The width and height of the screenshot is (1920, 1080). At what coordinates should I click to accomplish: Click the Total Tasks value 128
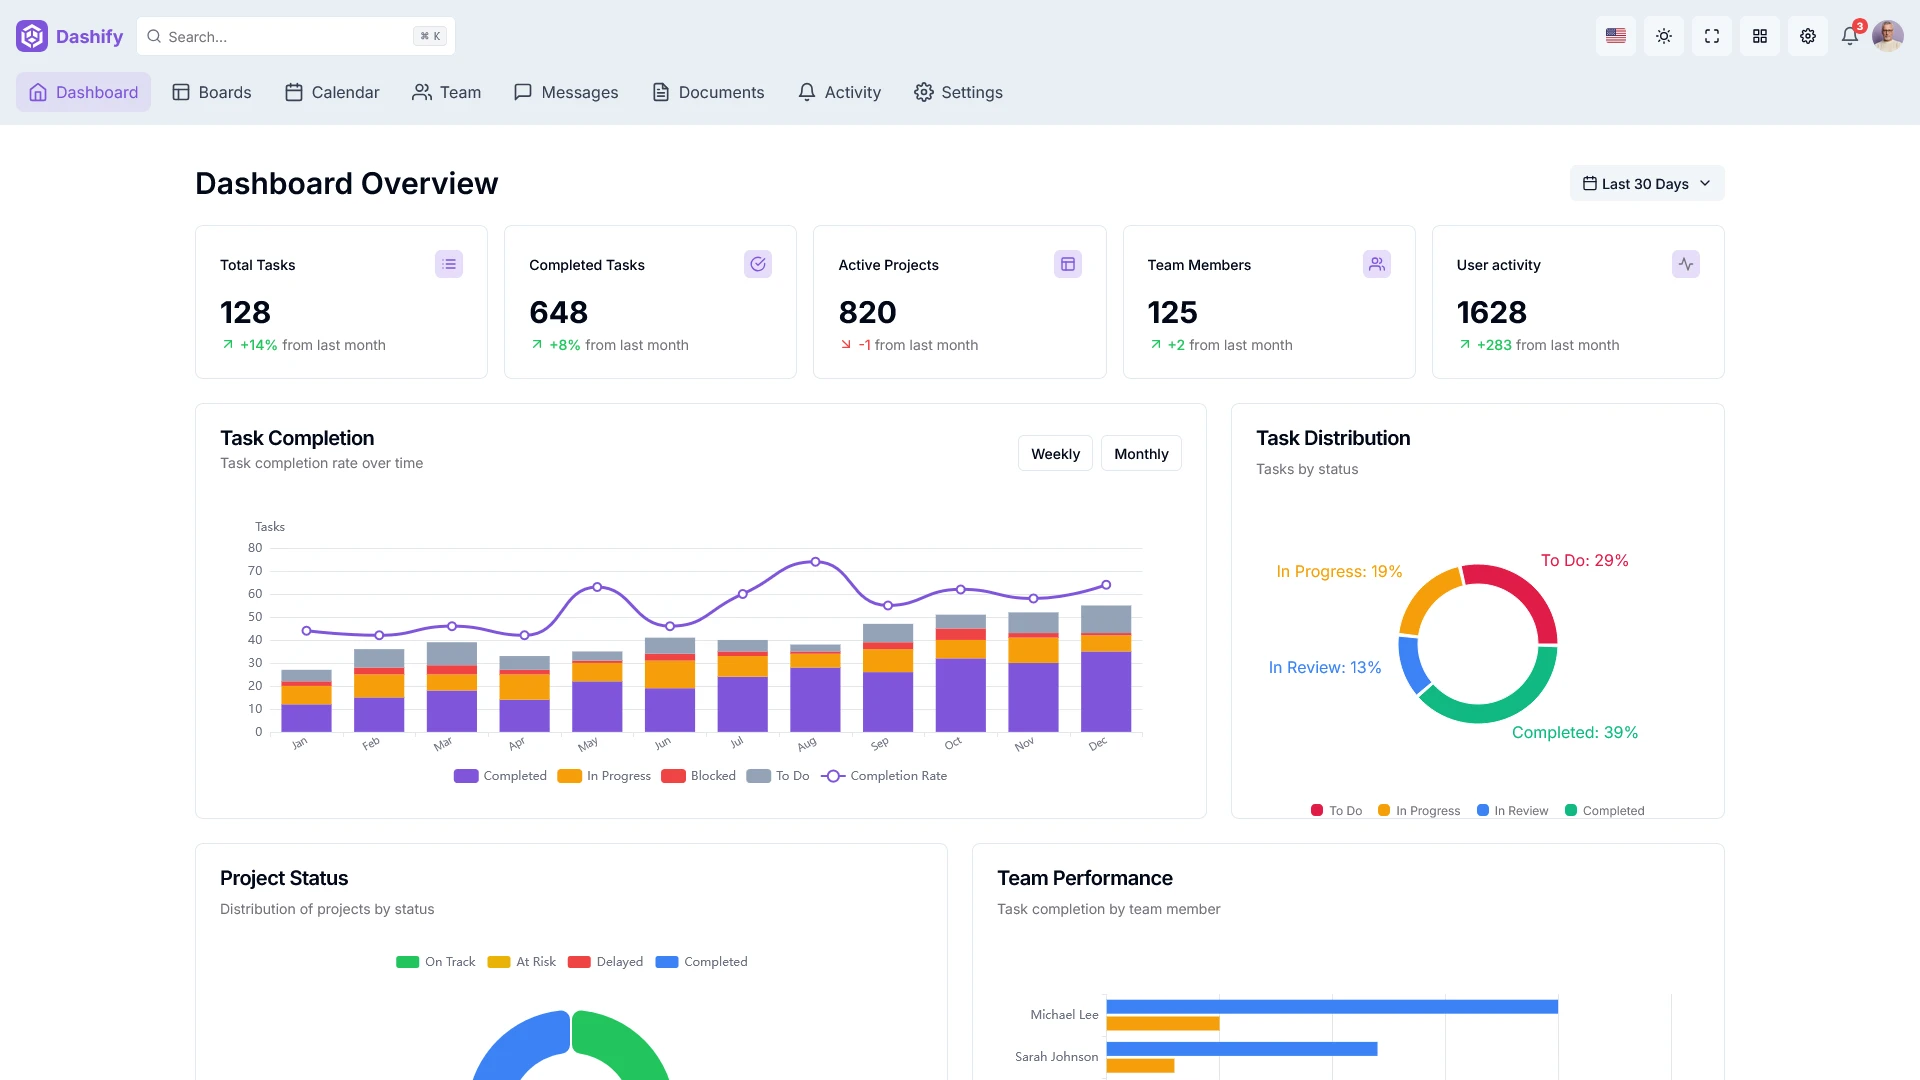[x=245, y=312]
